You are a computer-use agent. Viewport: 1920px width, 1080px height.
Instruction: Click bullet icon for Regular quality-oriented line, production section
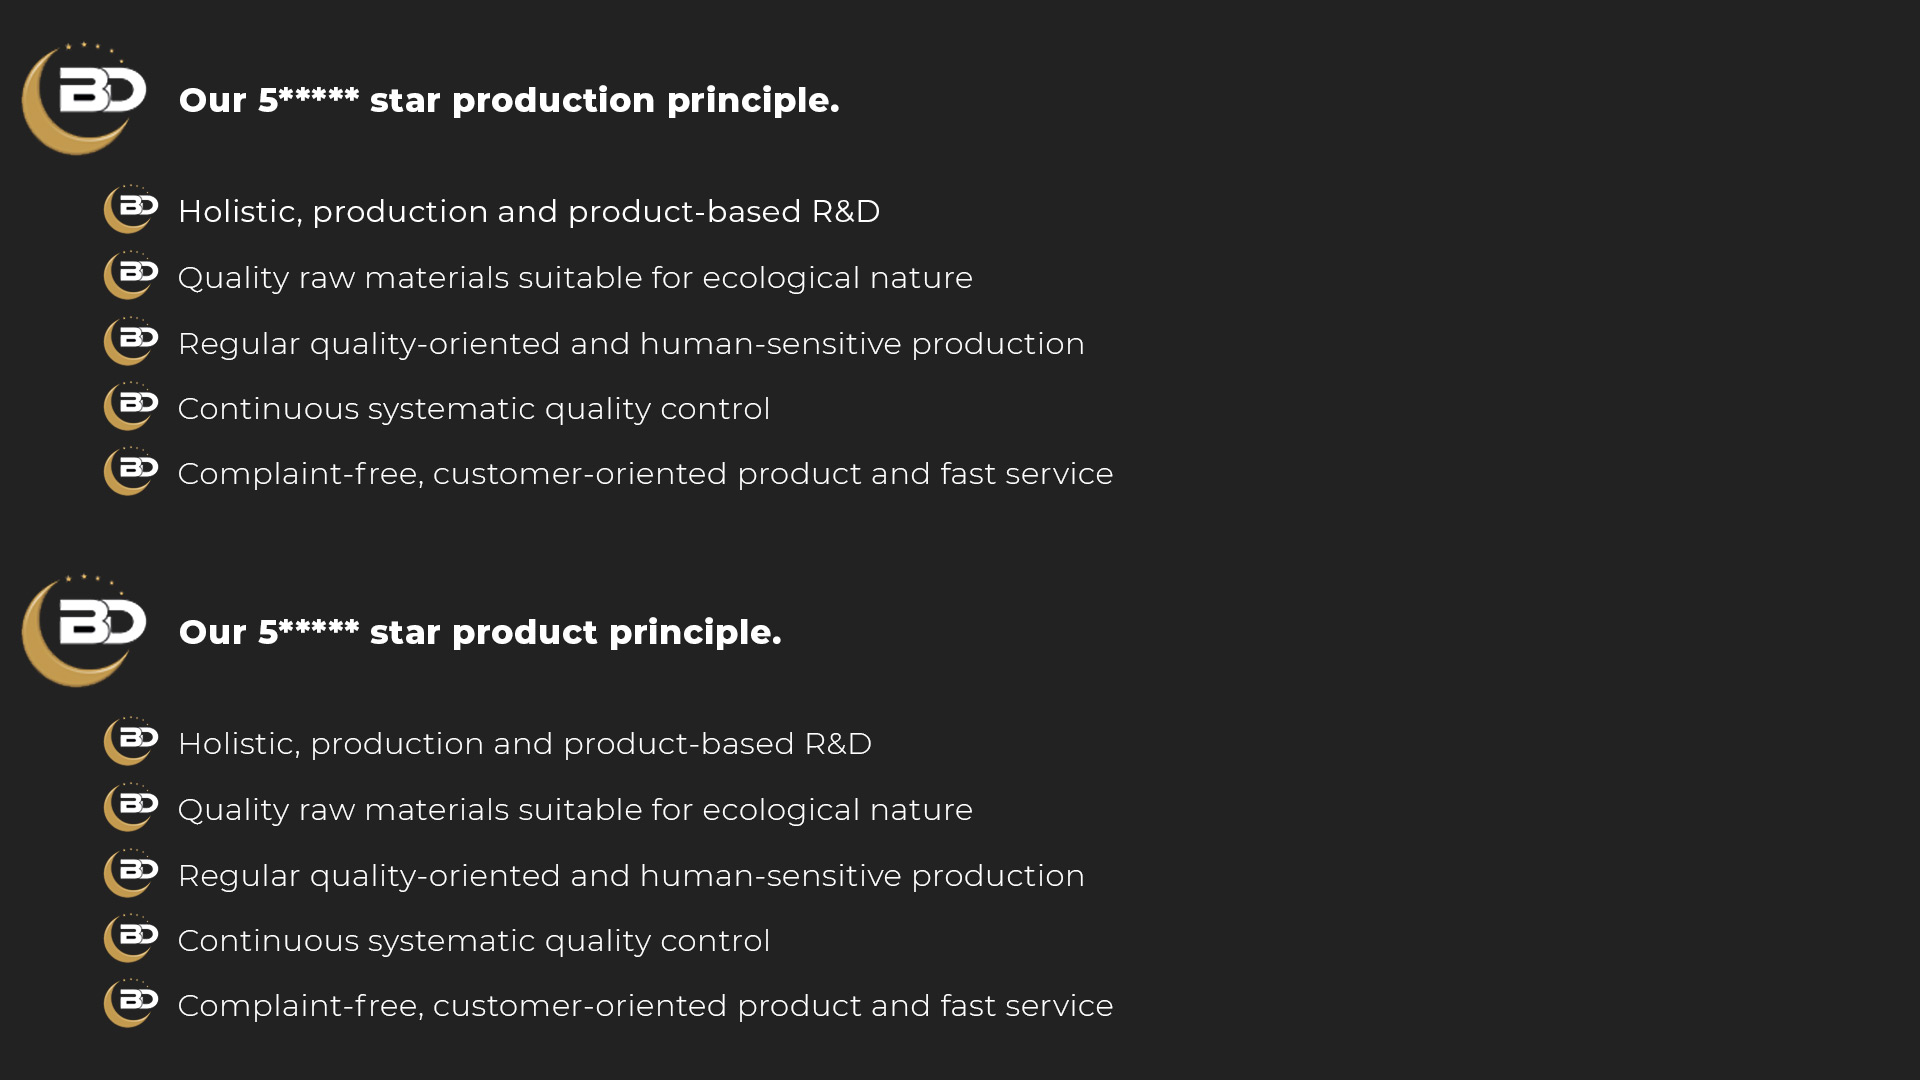click(131, 341)
